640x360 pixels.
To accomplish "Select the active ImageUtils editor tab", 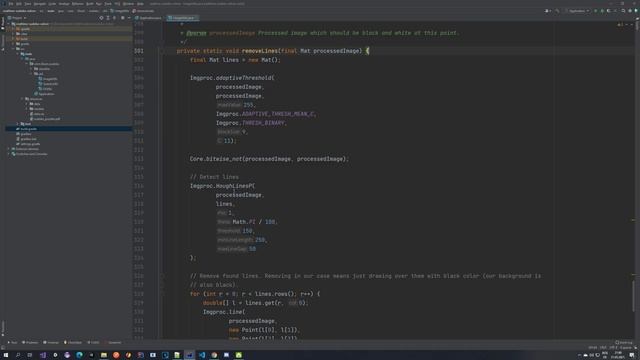I will click(182, 18).
